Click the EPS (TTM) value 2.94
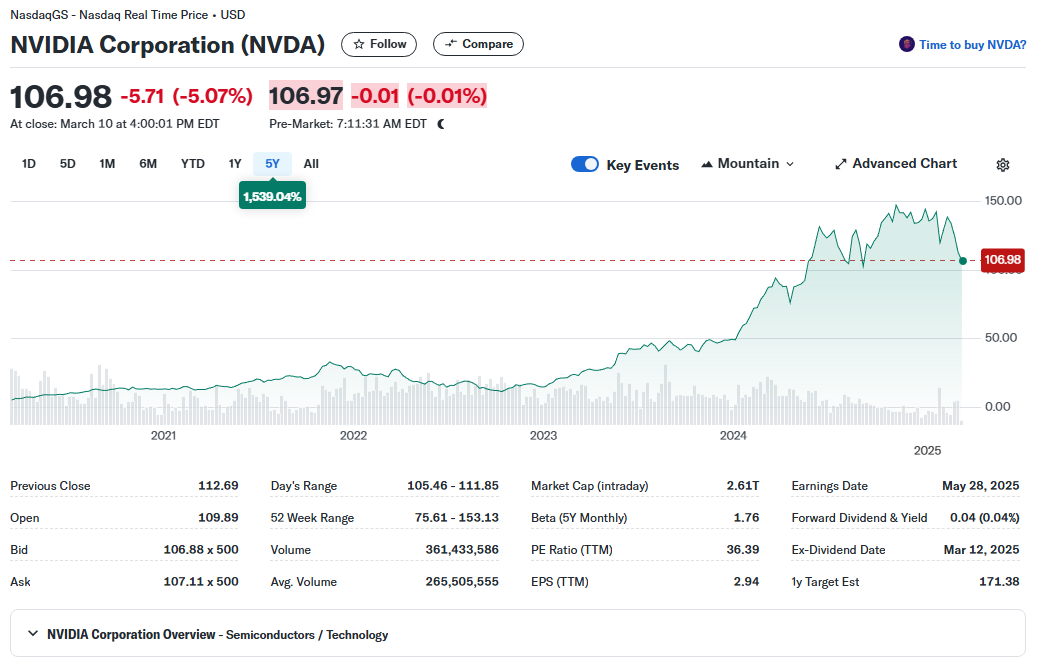This screenshot has width=1041, height=667. point(747,581)
